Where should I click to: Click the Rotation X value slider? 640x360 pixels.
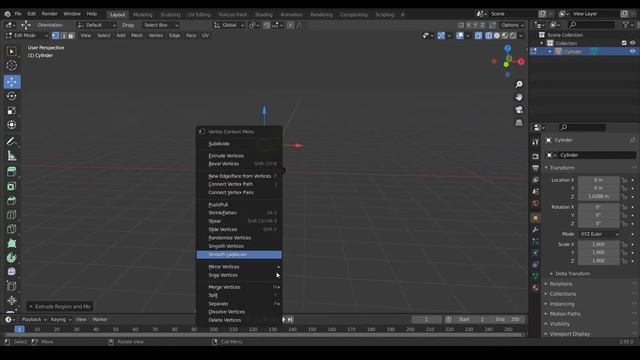598,207
